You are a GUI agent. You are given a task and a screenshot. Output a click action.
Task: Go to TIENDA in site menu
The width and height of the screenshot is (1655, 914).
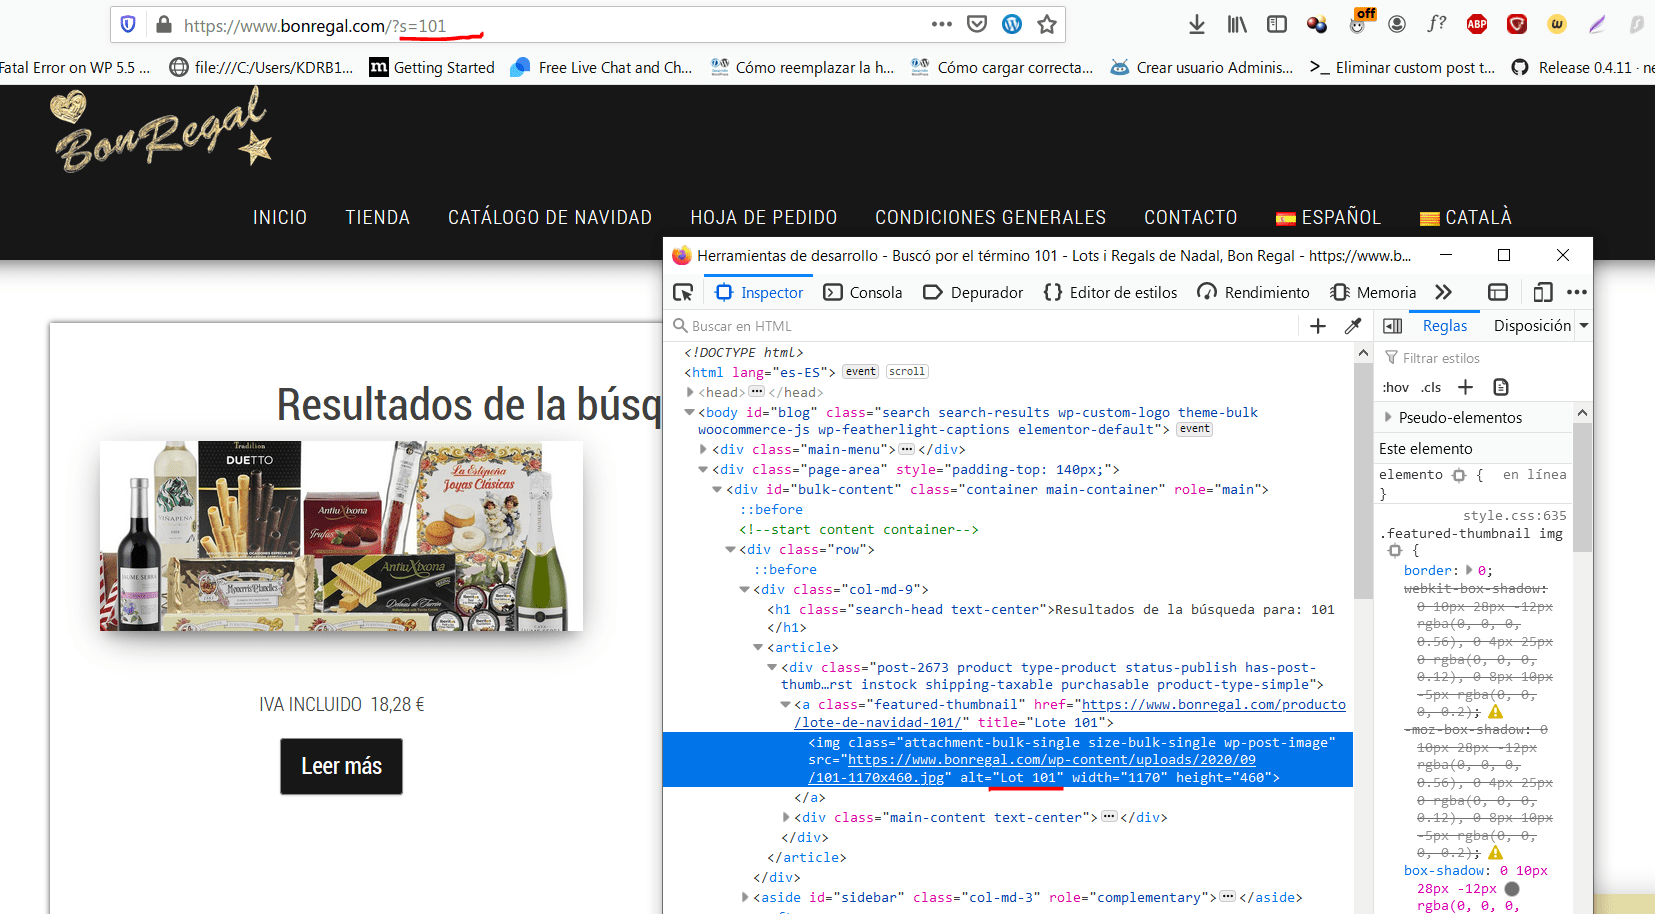378,217
